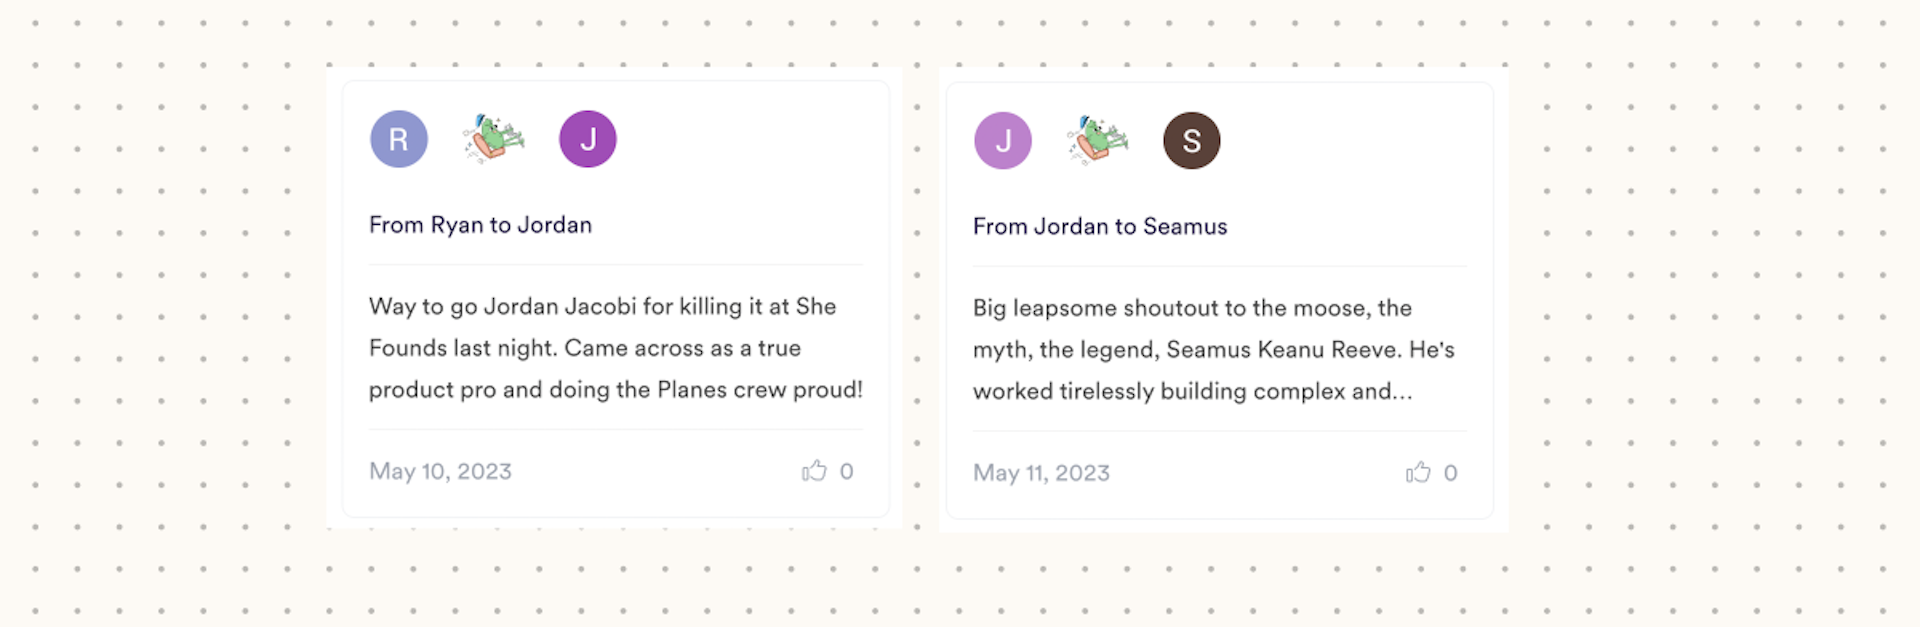The height and width of the screenshot is (627, 1920).
Task: View the like count on the May 11 card
Action: 1451,473
